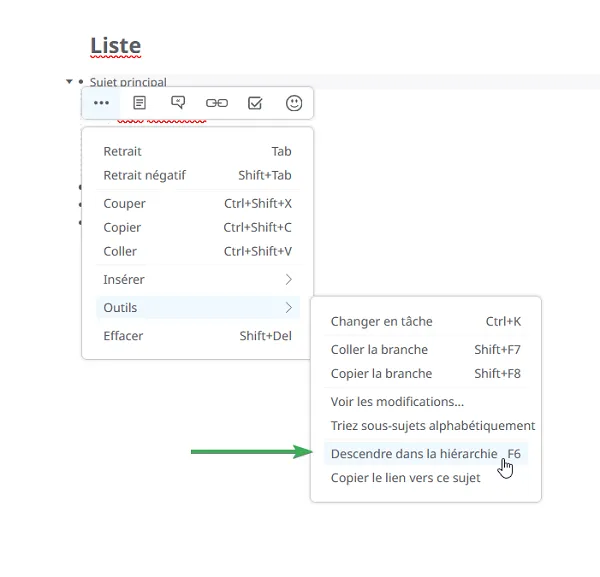600x577 pixels.
Task: Add a note using the note icon
Action: click(139, 103)
